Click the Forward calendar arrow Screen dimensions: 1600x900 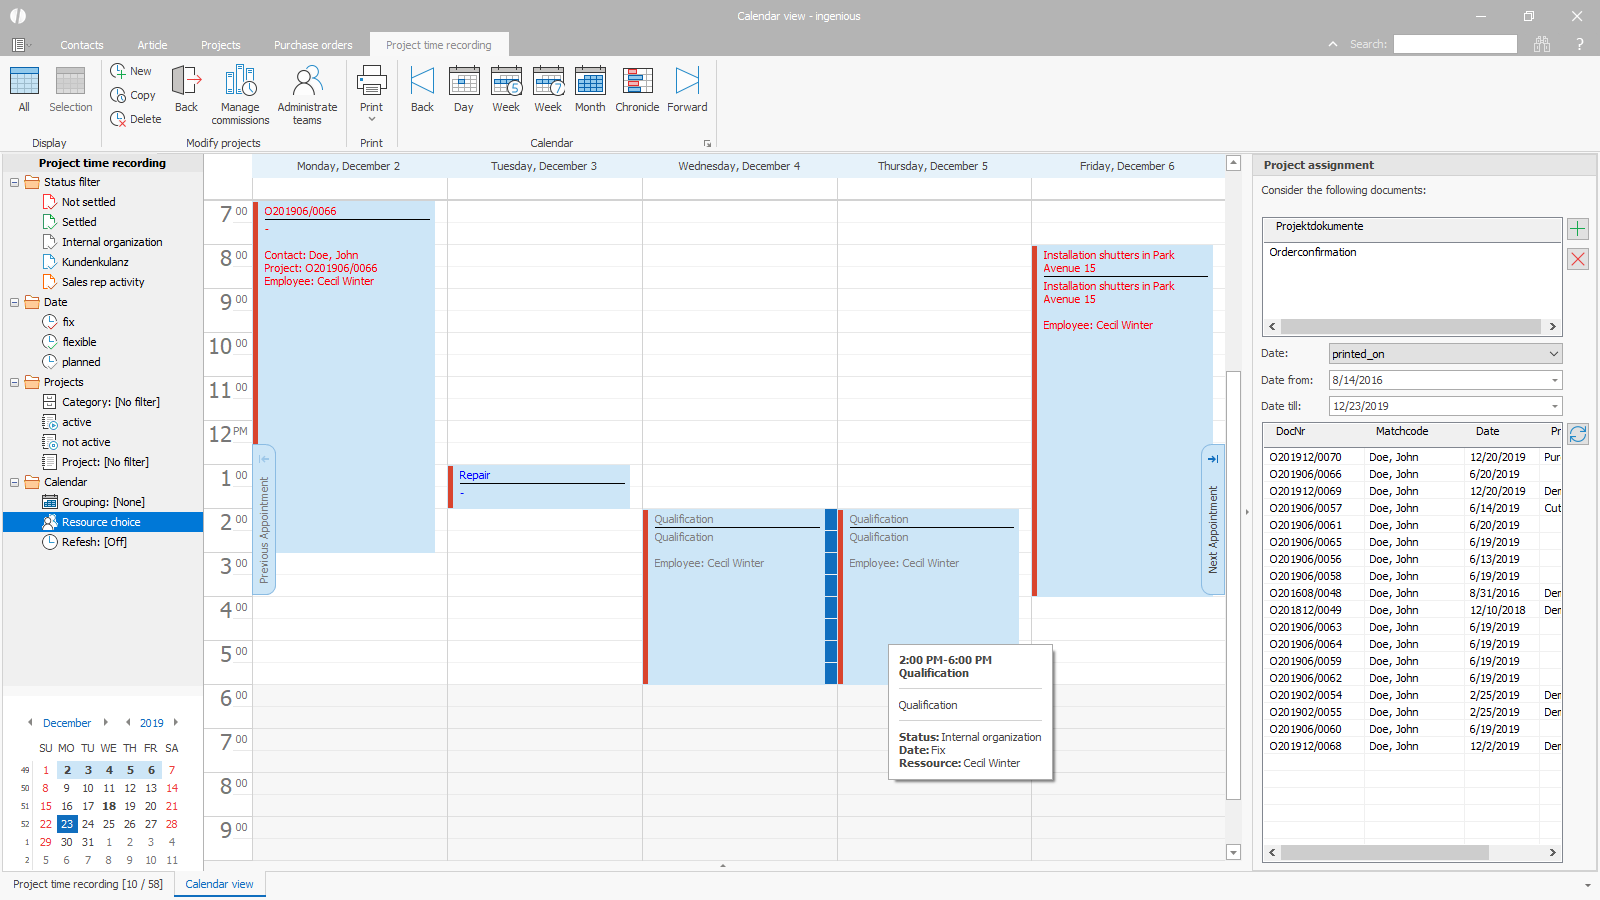(687, 90)
